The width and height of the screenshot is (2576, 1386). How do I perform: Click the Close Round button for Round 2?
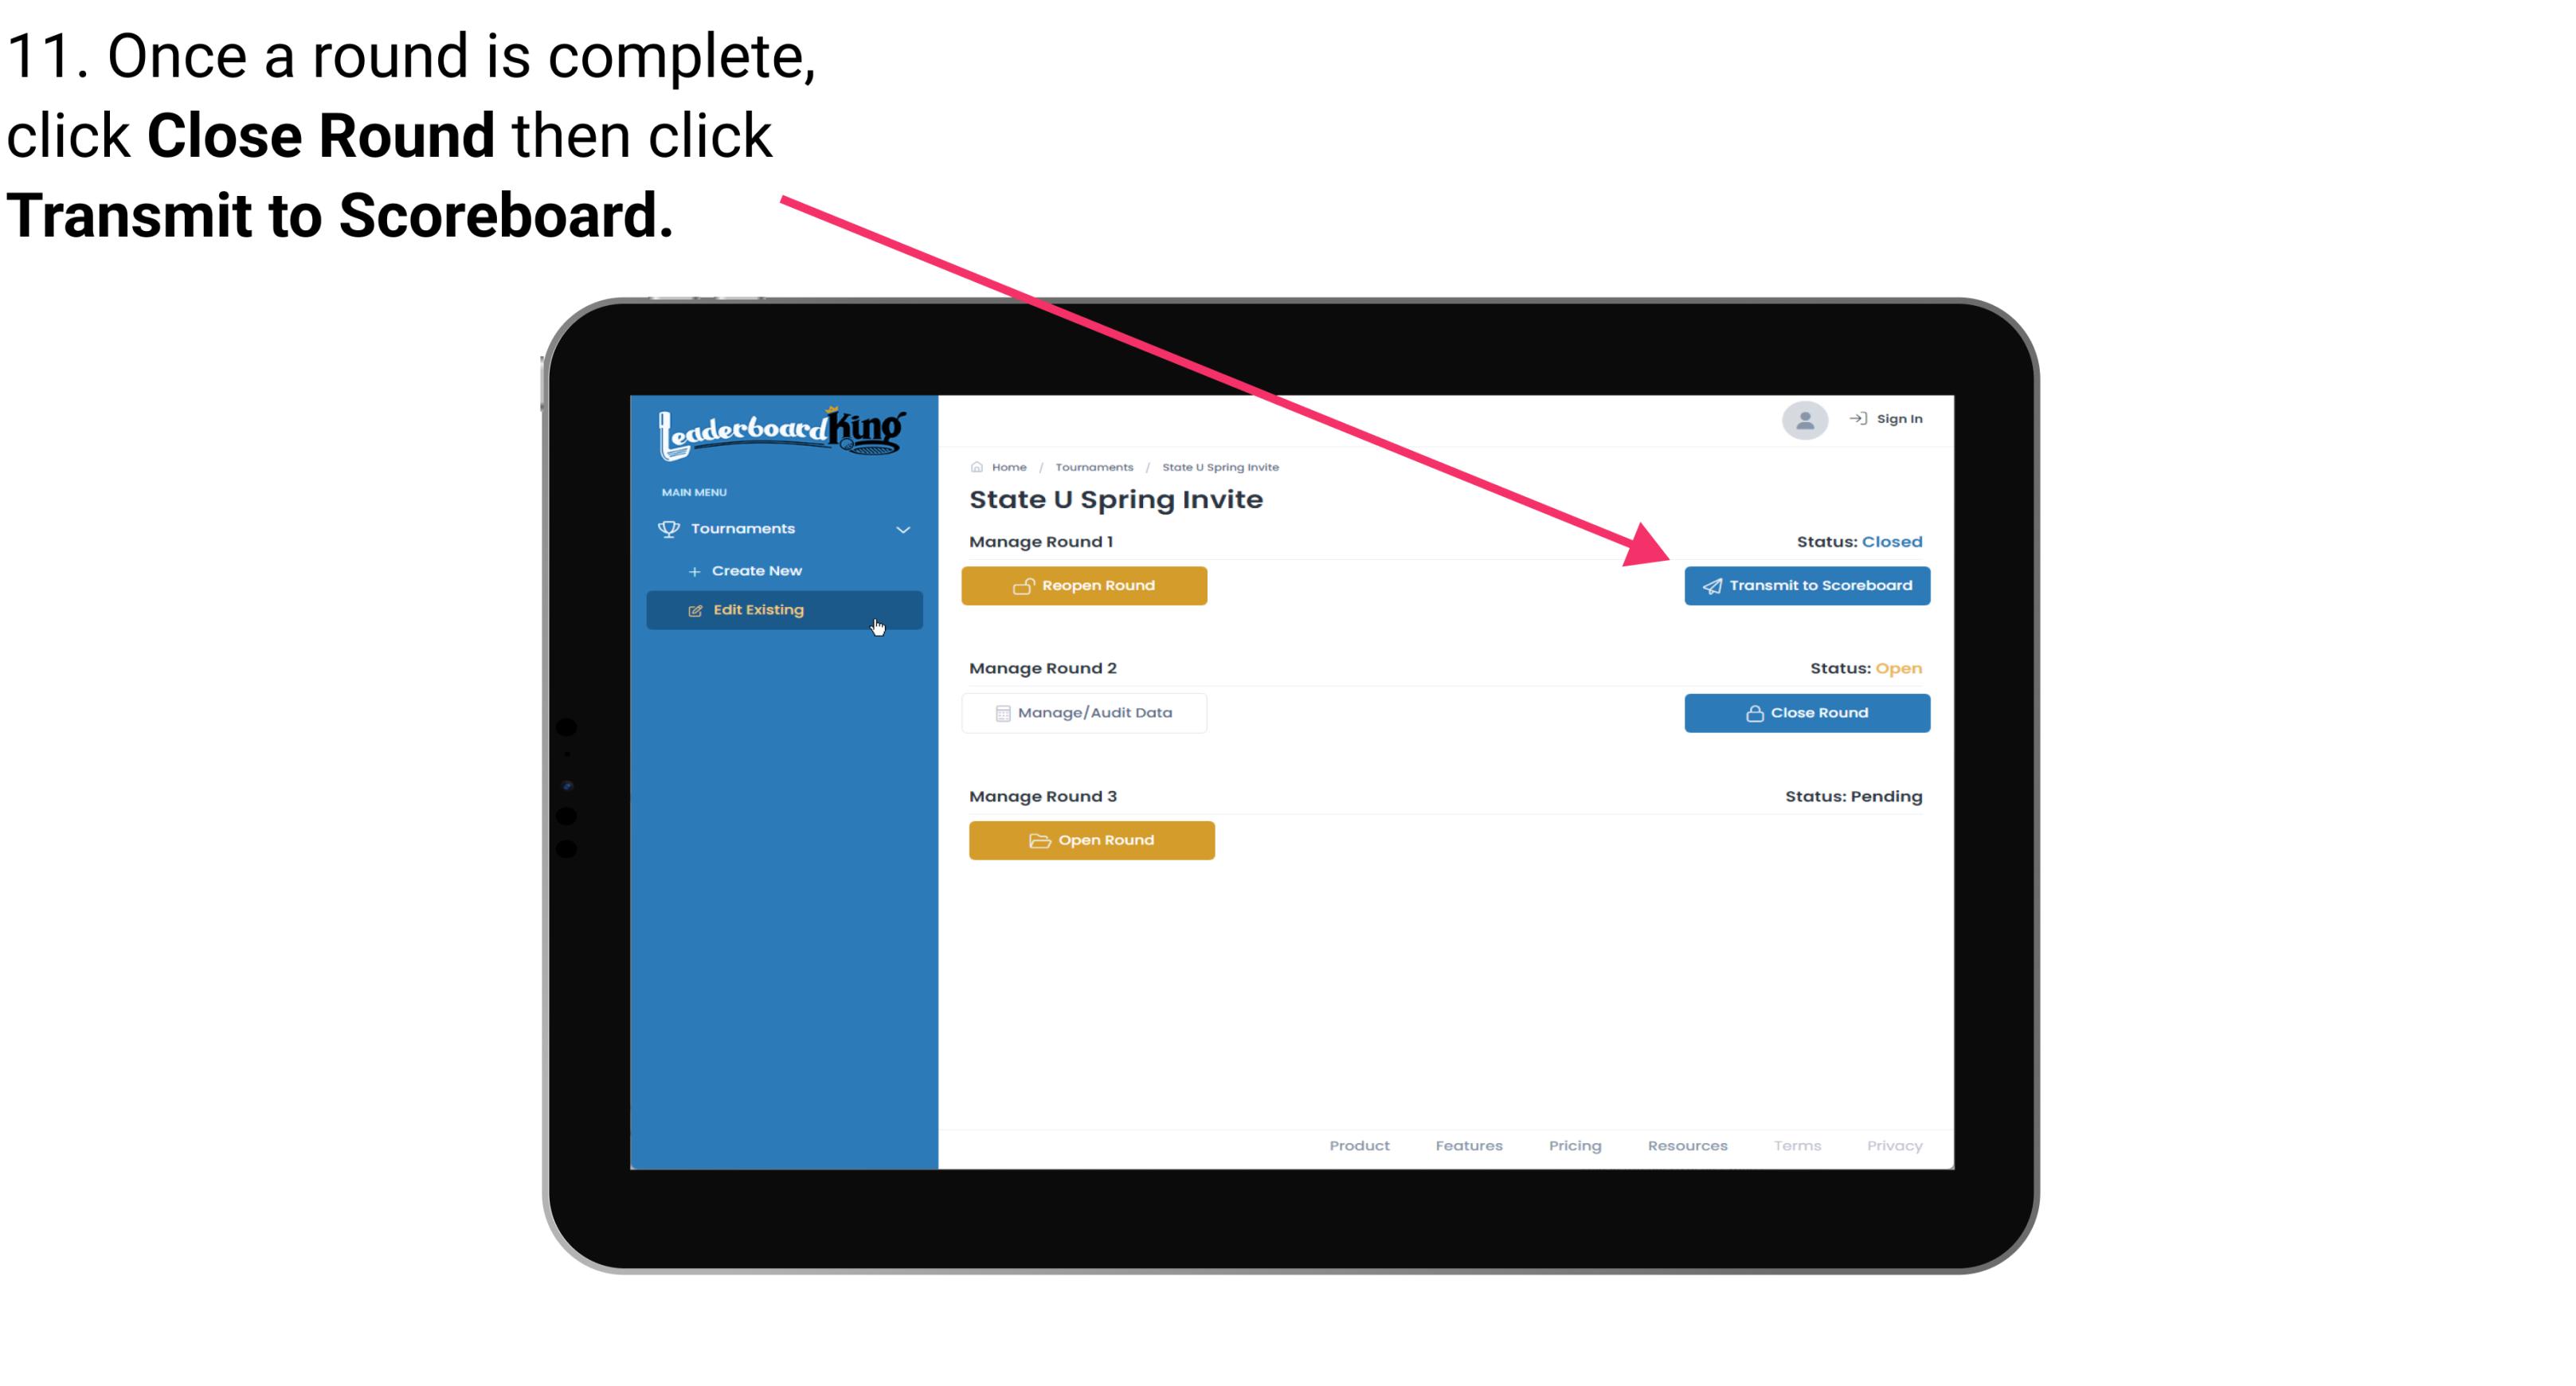tap(1805, 712)
